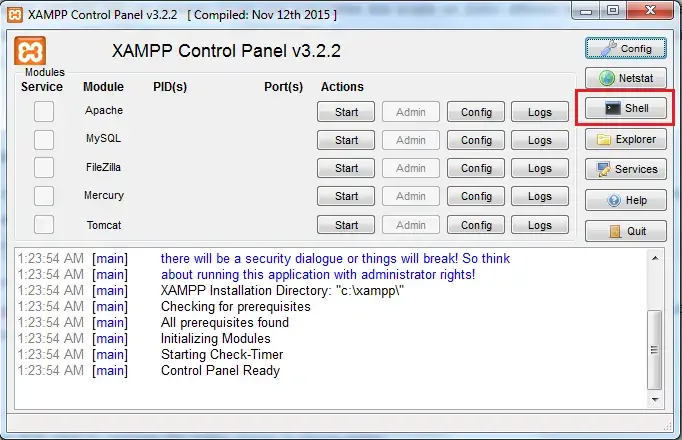
Task: Open the Config button with wrench icon
Action: [x=625, y=48]
